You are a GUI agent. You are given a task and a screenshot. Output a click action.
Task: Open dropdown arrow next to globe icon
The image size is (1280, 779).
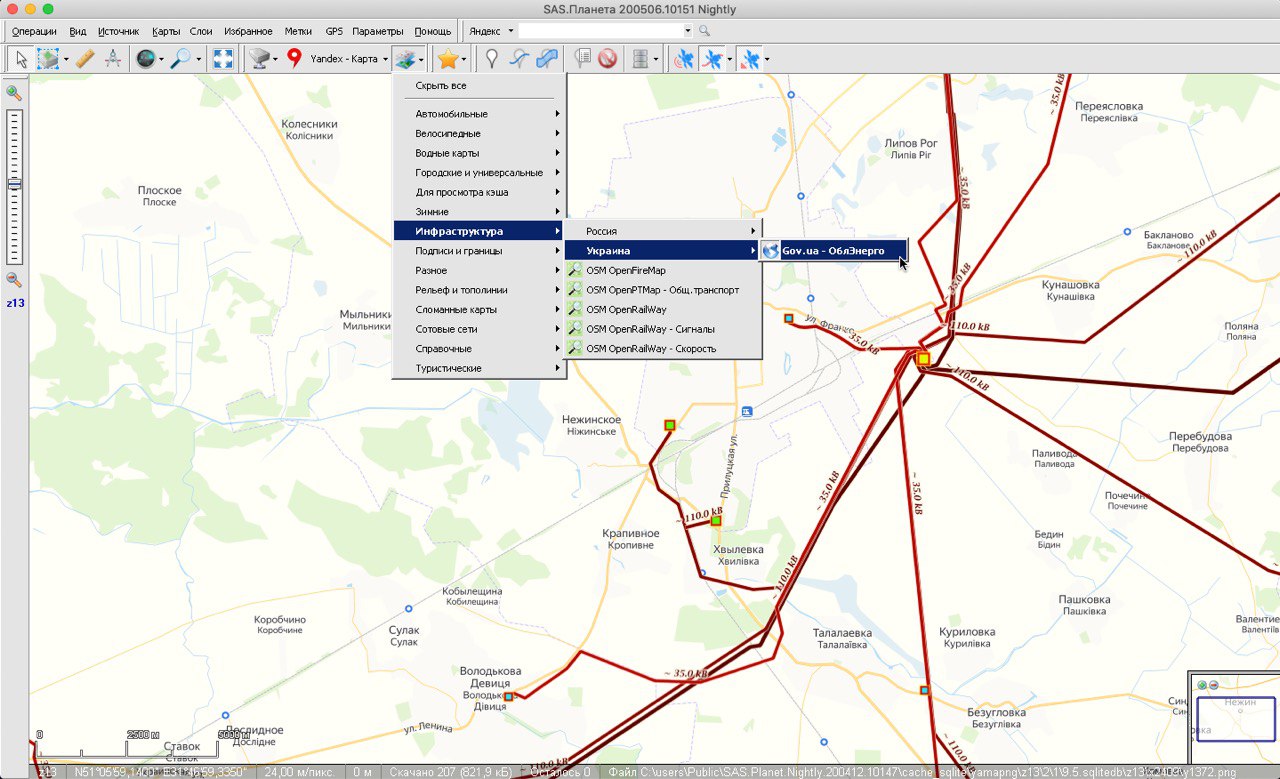pyautogui.click(x=163, y=59)
